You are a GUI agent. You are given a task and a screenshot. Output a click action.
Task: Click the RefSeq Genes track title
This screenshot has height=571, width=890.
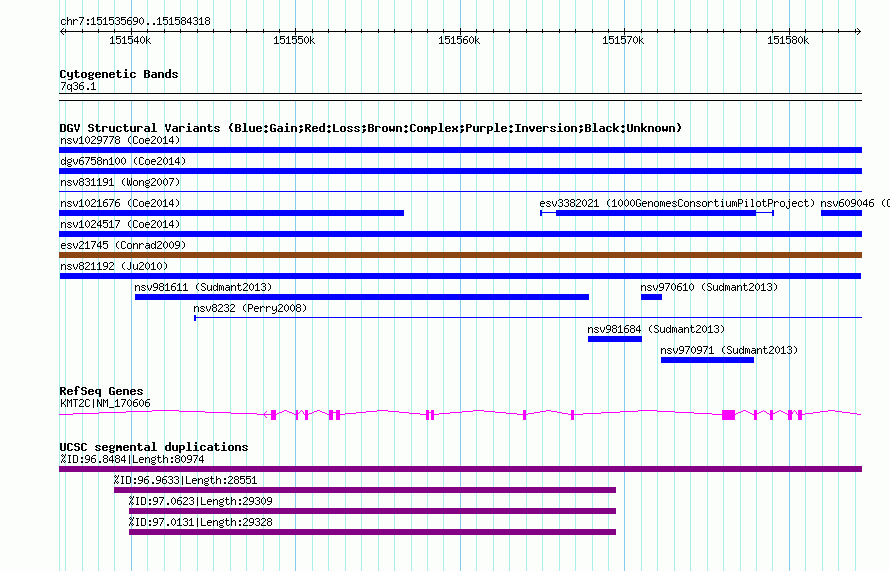pyautogui.click(x=101, y=391)
